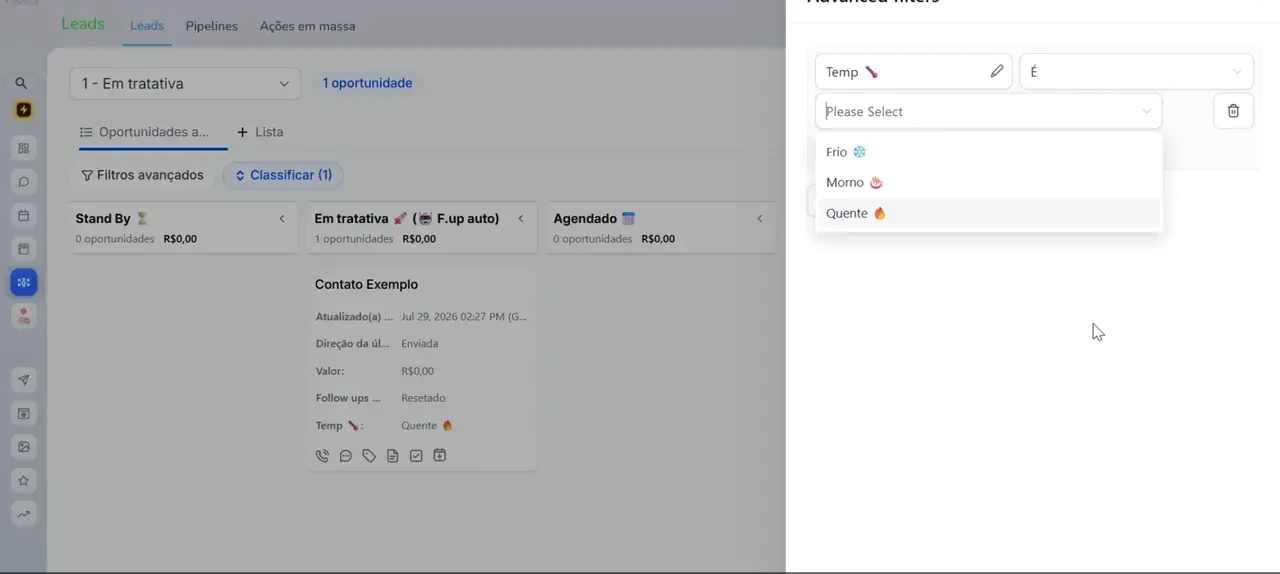The image size is (1280, 574).
Task: Open the 'Please Select' value dropdown
Action: point(989,111)
